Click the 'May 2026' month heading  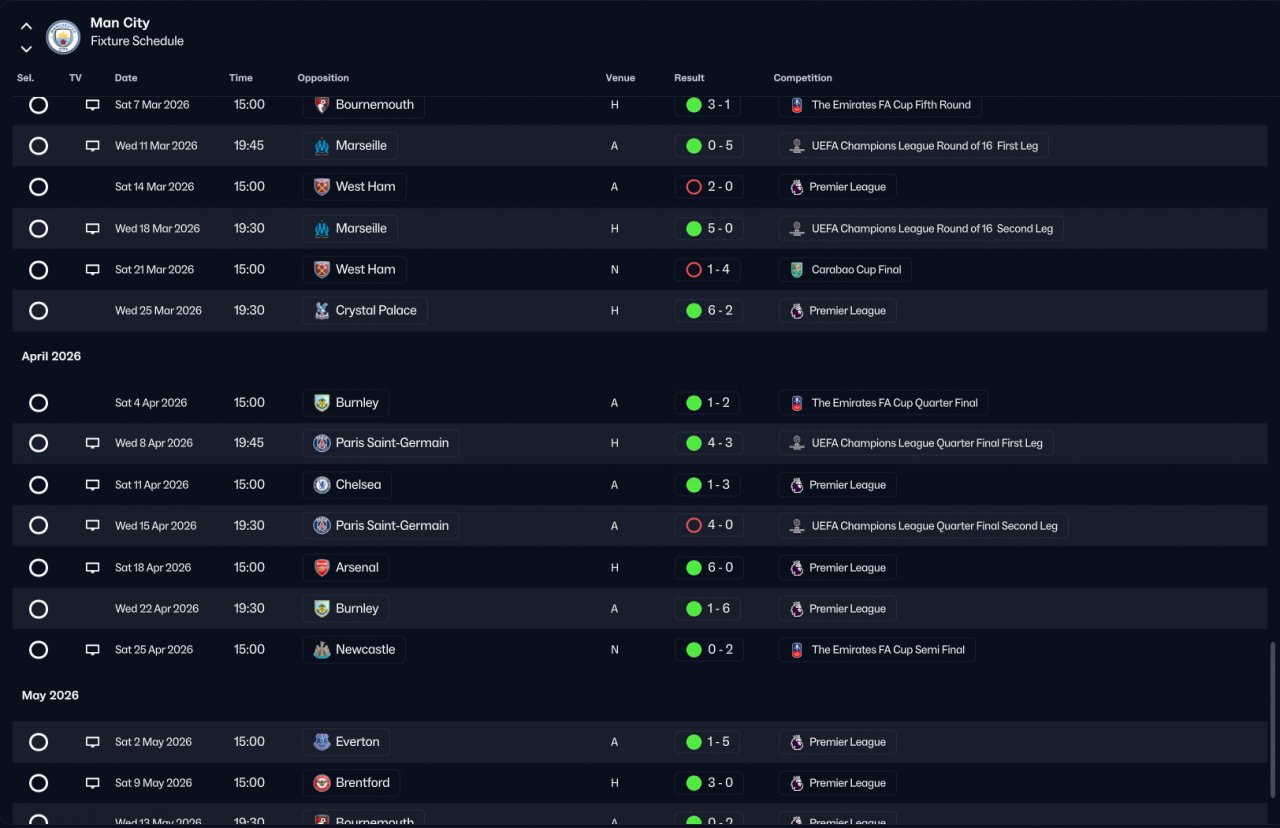coord(50,696)
